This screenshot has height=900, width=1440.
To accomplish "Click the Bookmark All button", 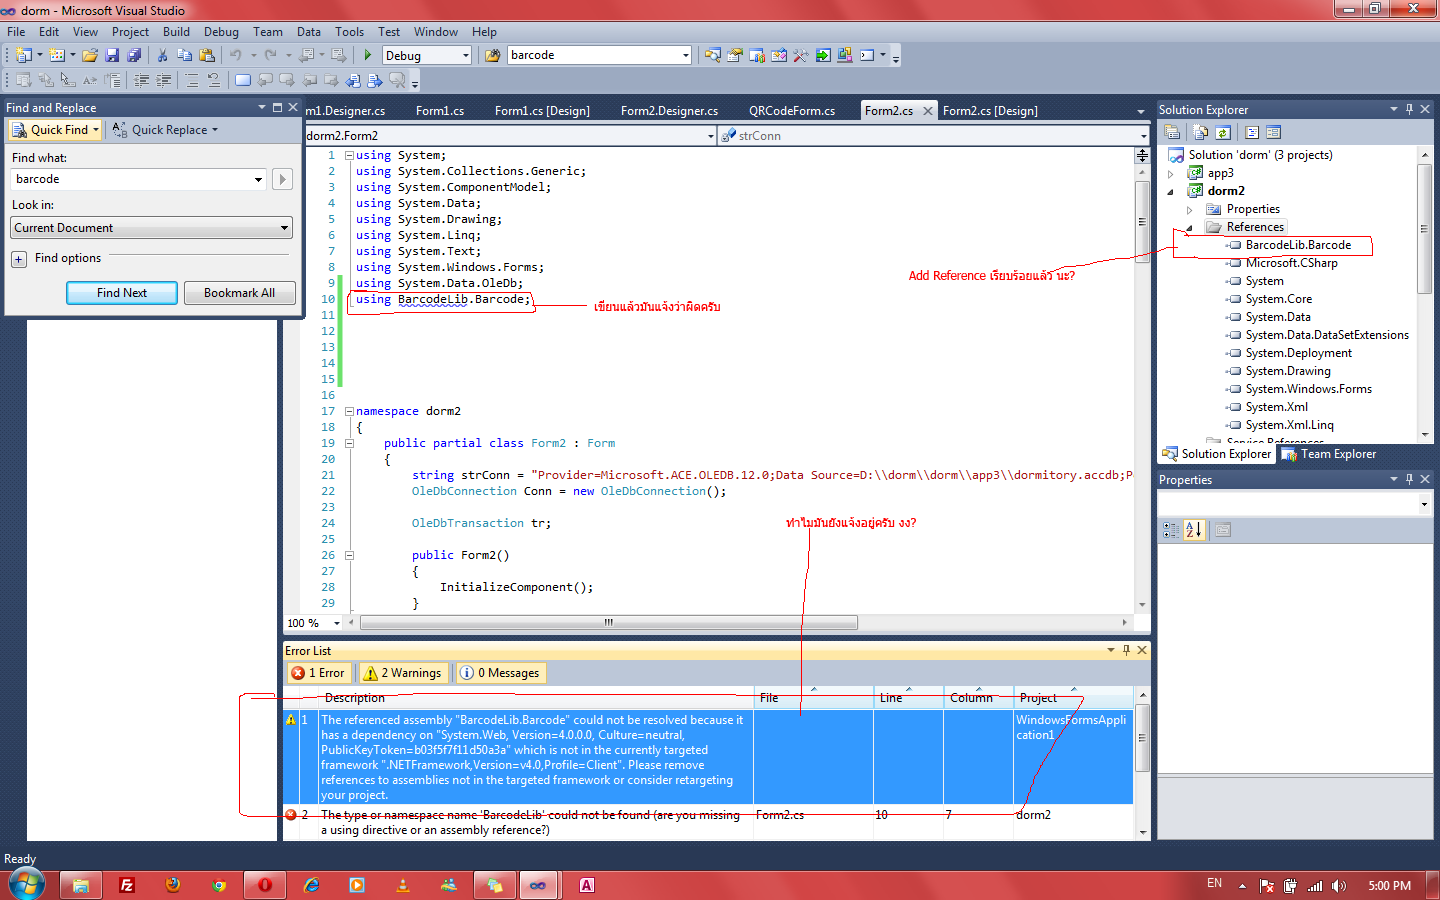I will pyautogui.click(x=240, y=293).
